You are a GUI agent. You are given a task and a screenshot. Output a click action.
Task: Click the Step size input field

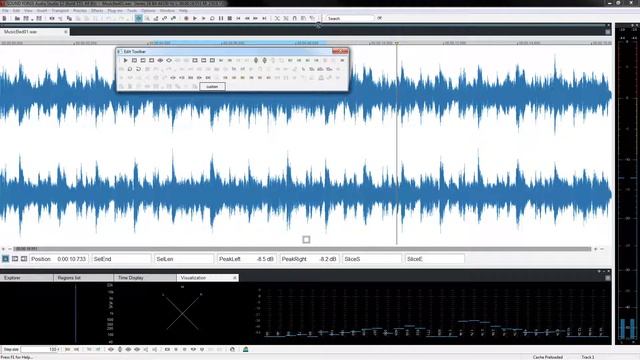pyautogui.click(x=40, y=349)
